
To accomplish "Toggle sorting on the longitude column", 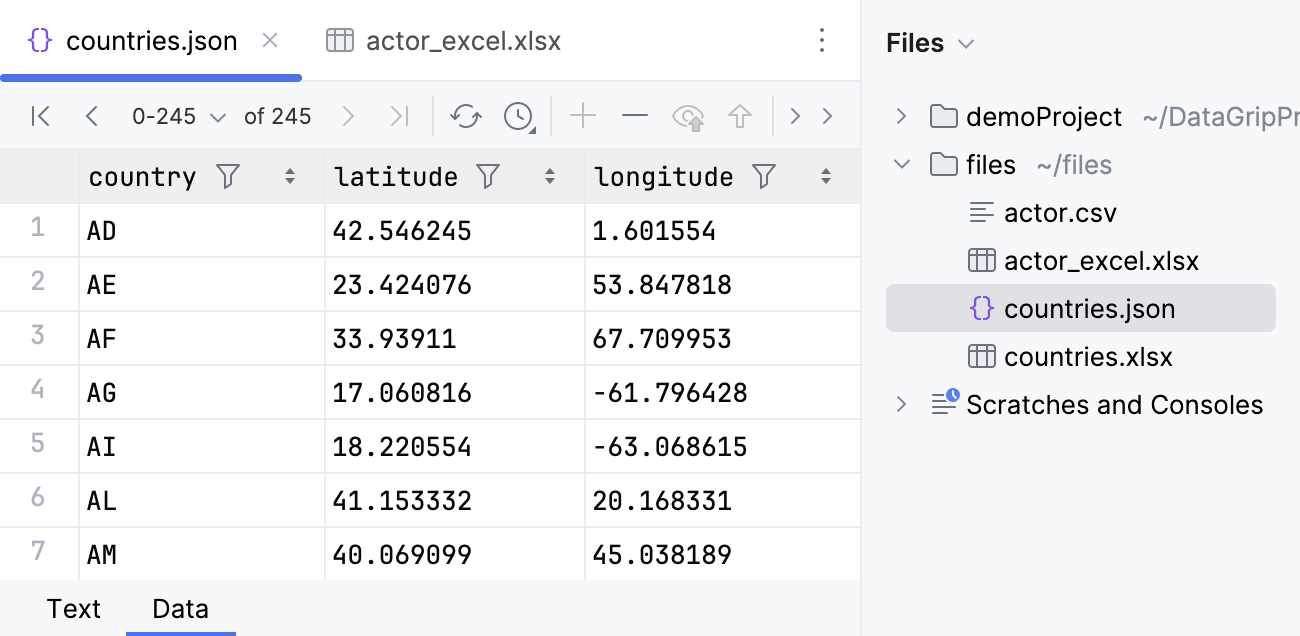I will (x=825, y=176).
